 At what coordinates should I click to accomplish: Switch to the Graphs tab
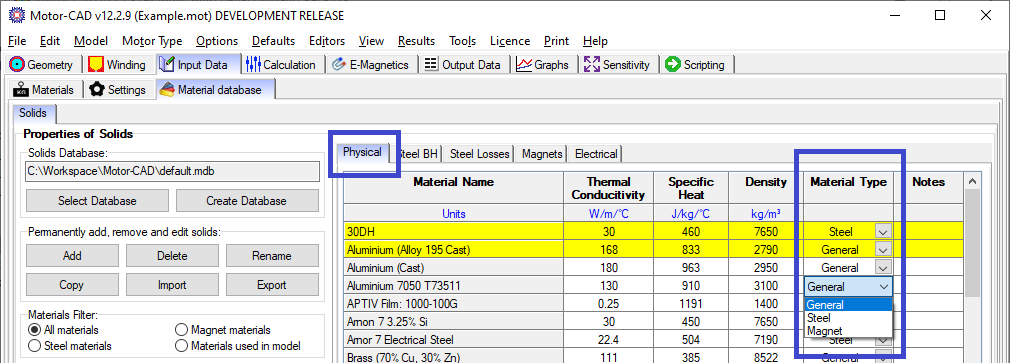[x=543, y=64]
